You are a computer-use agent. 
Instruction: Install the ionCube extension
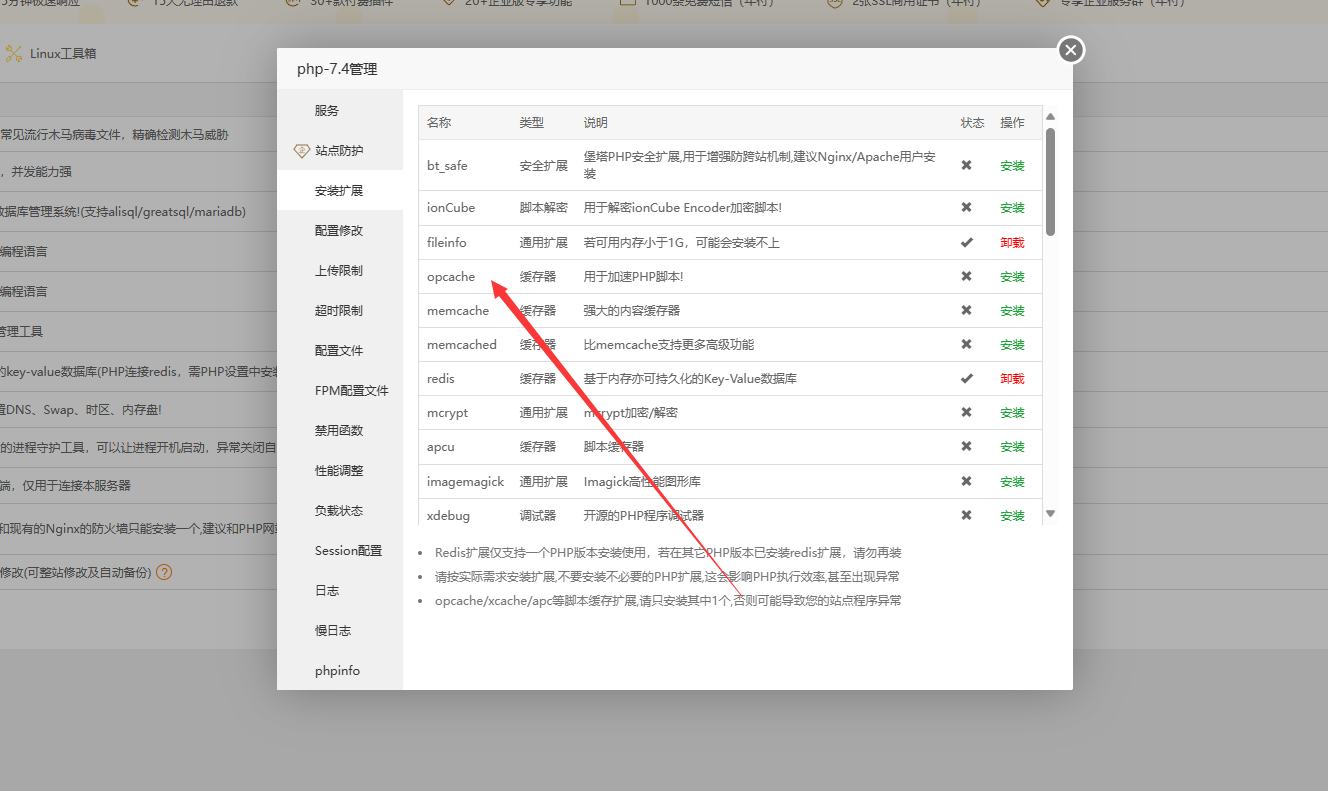coord(1012,208)
